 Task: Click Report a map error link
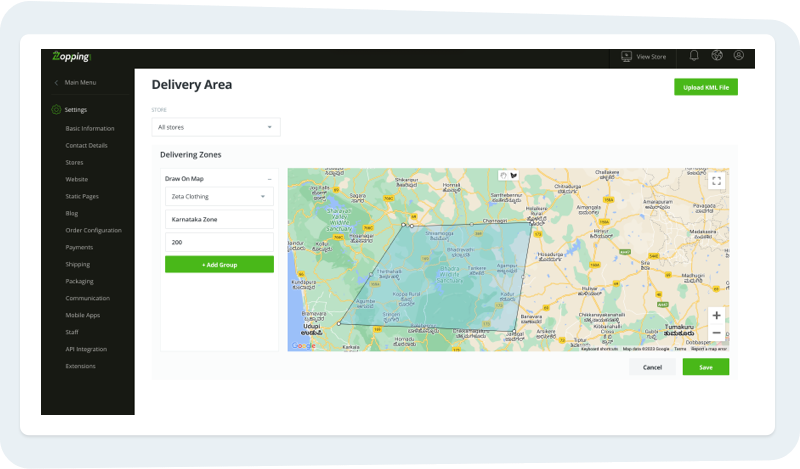pos(709,349)
